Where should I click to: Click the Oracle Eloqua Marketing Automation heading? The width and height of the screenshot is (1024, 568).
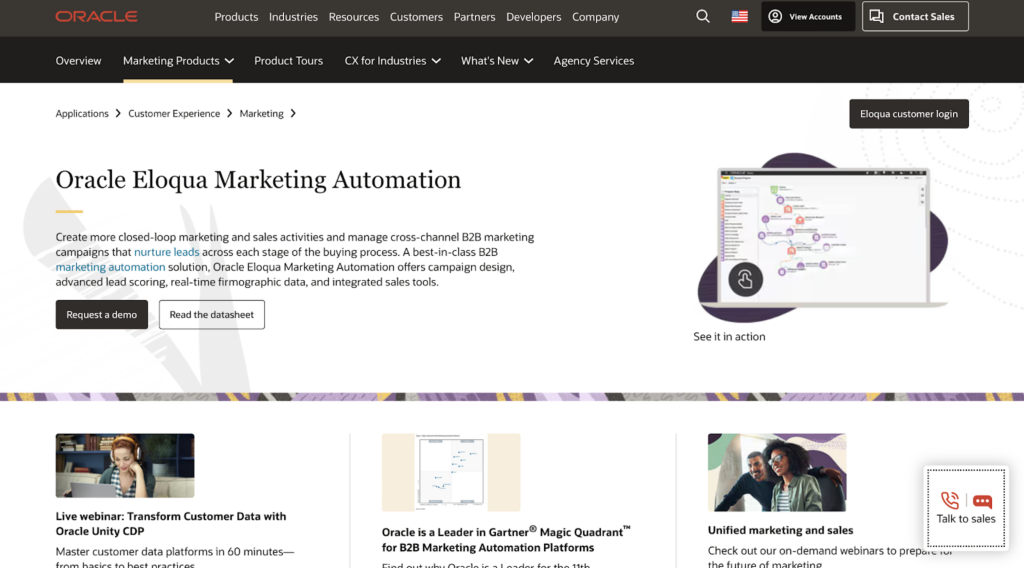(258, 180)
